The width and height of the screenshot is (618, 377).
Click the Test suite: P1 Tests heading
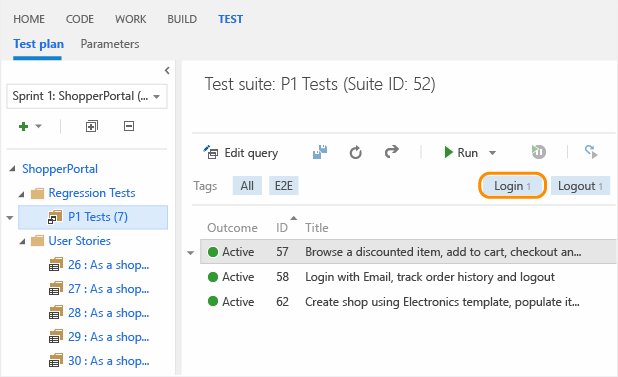(x=320, y=84)
